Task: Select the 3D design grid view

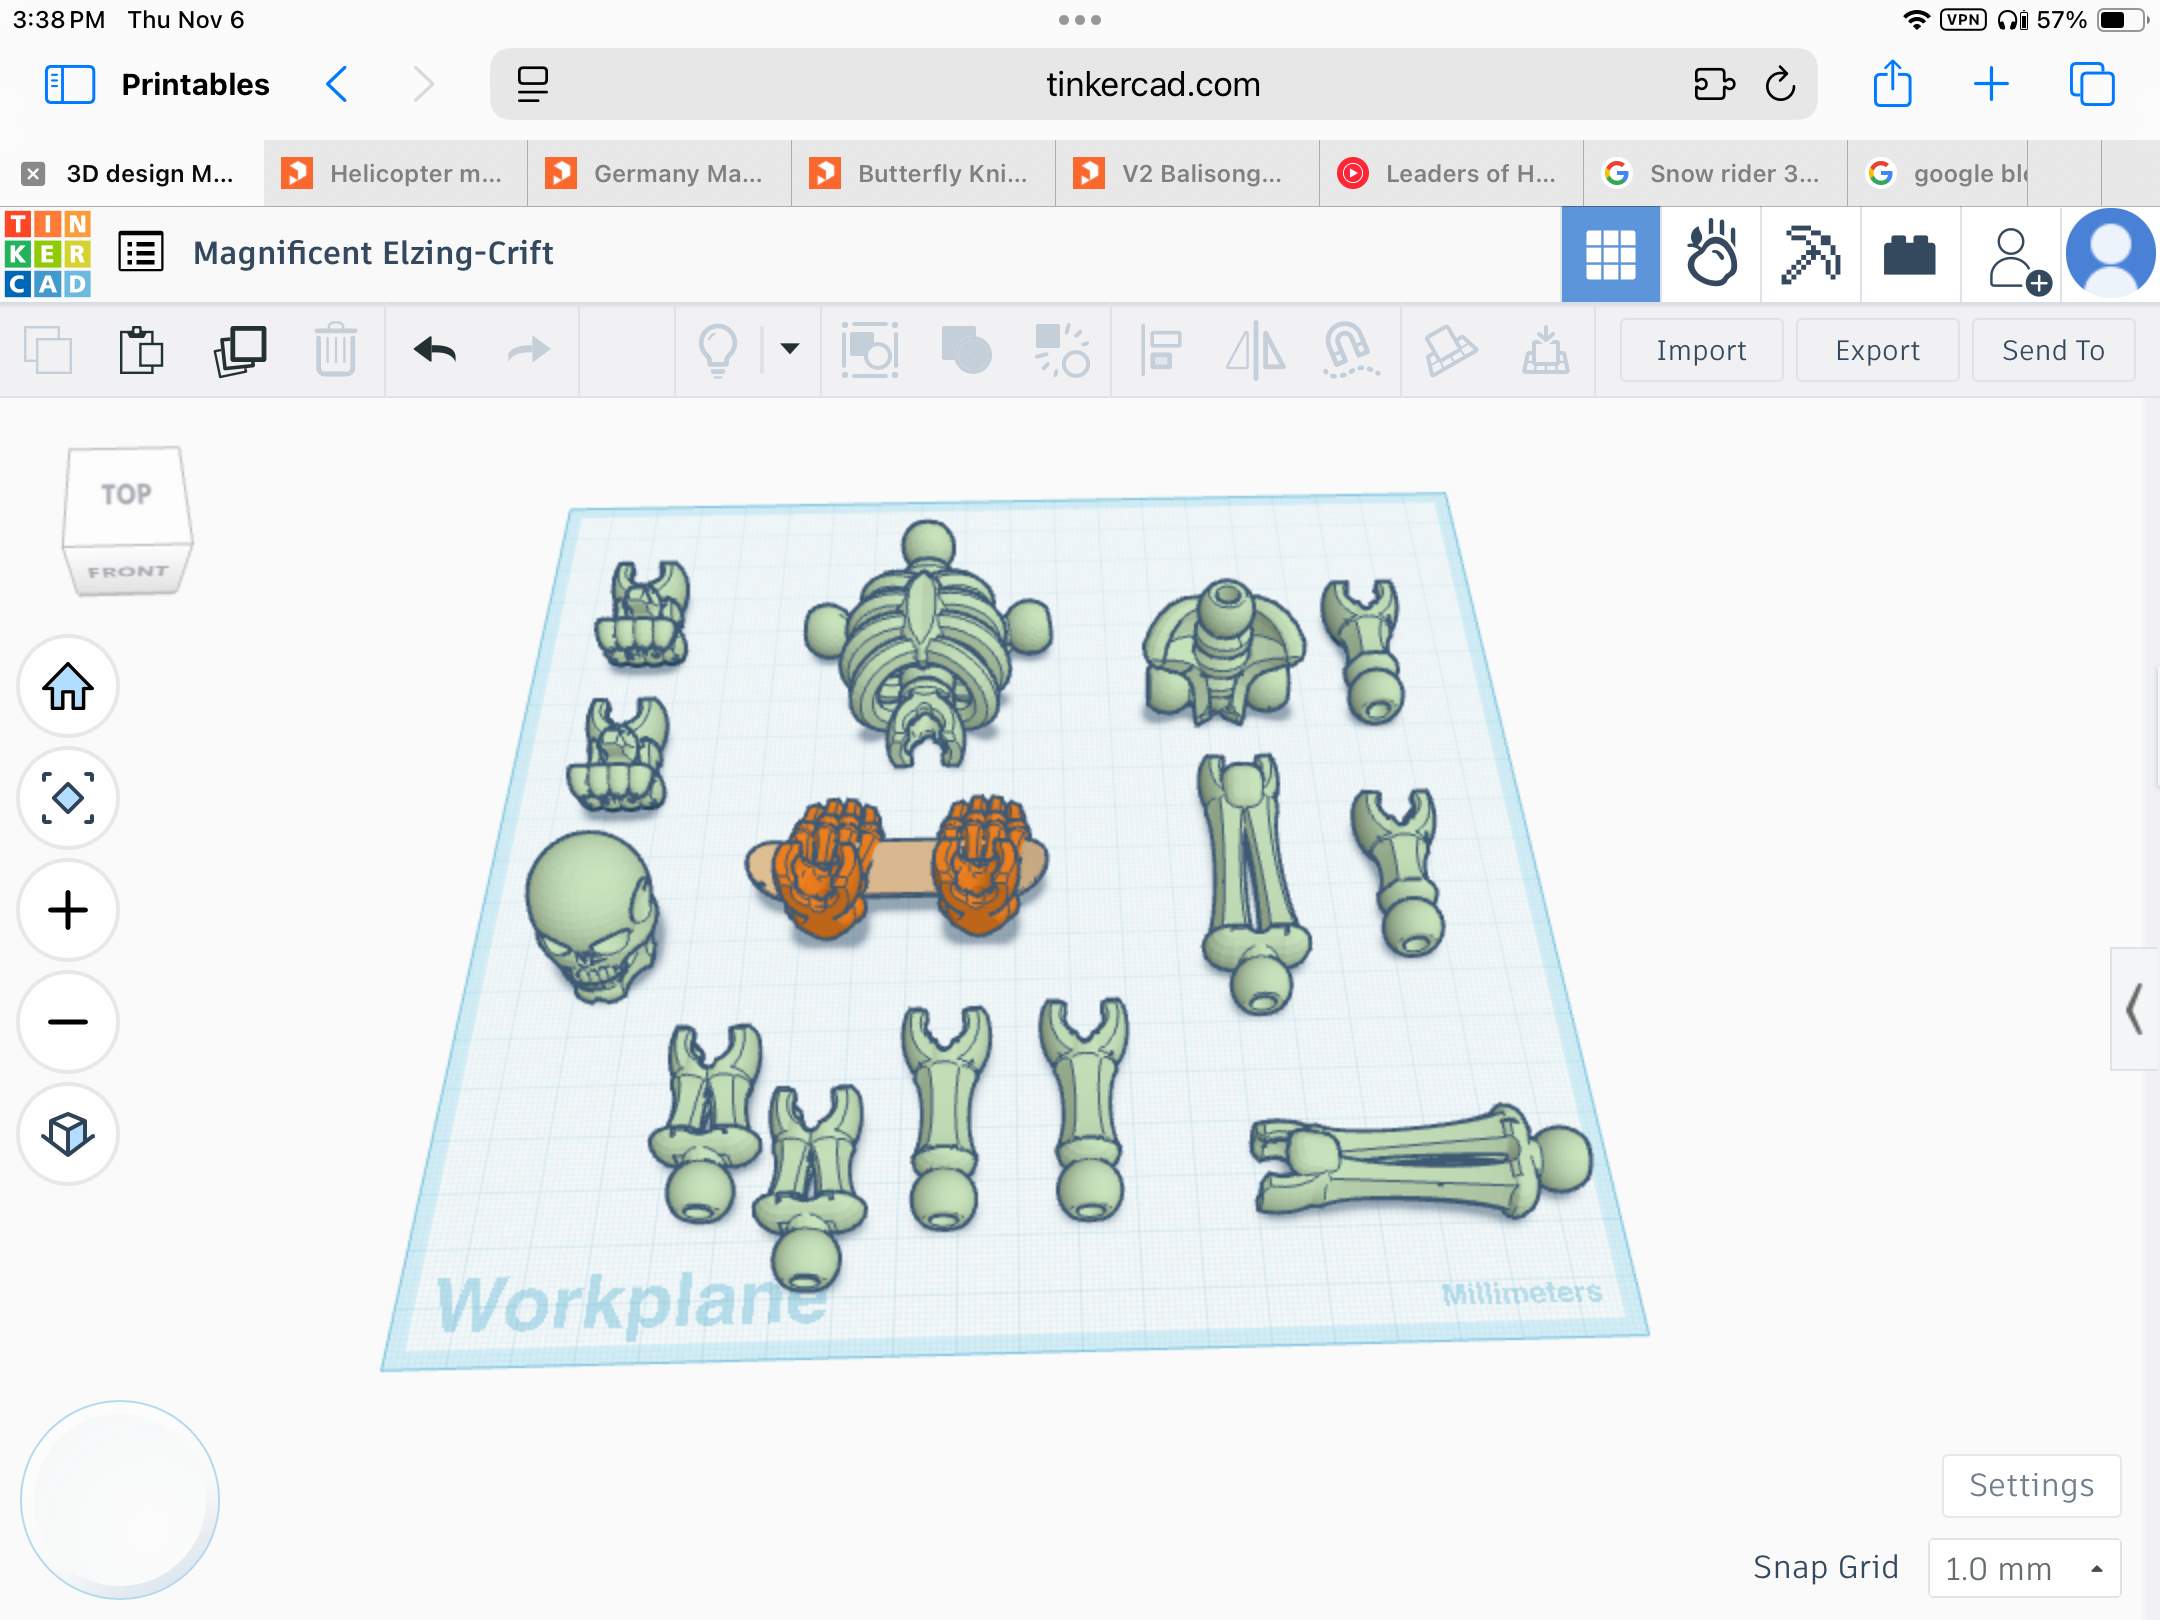Action: [x=1611, y=254]
